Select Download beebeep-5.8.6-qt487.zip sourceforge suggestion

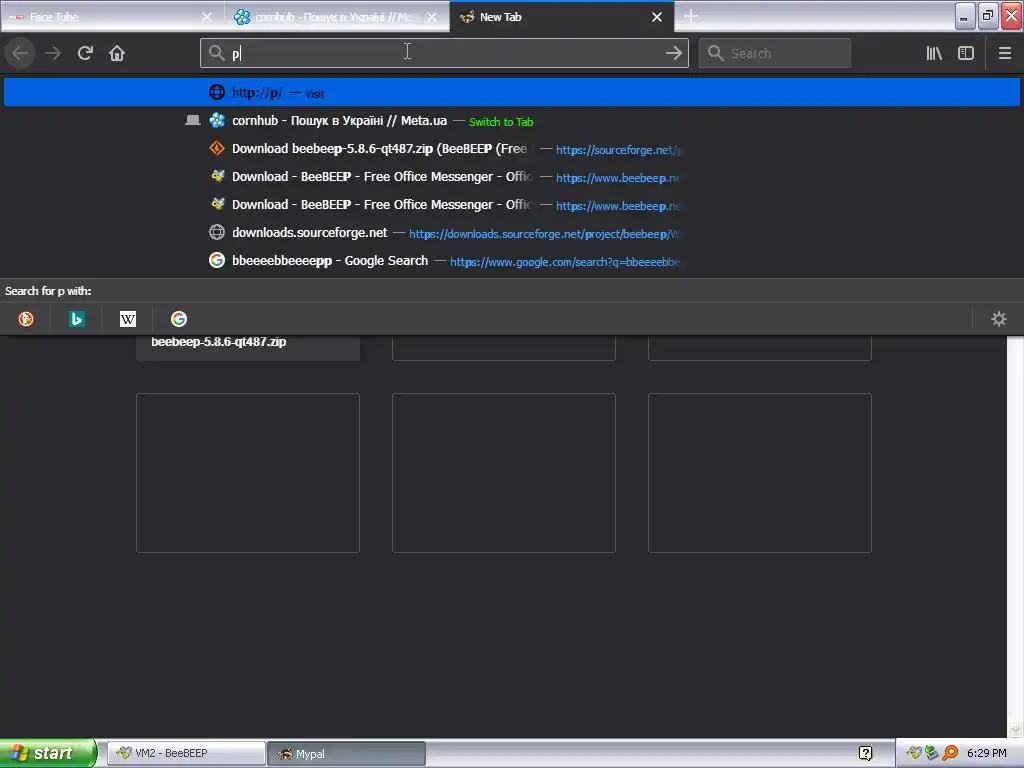tap(512, 149)
